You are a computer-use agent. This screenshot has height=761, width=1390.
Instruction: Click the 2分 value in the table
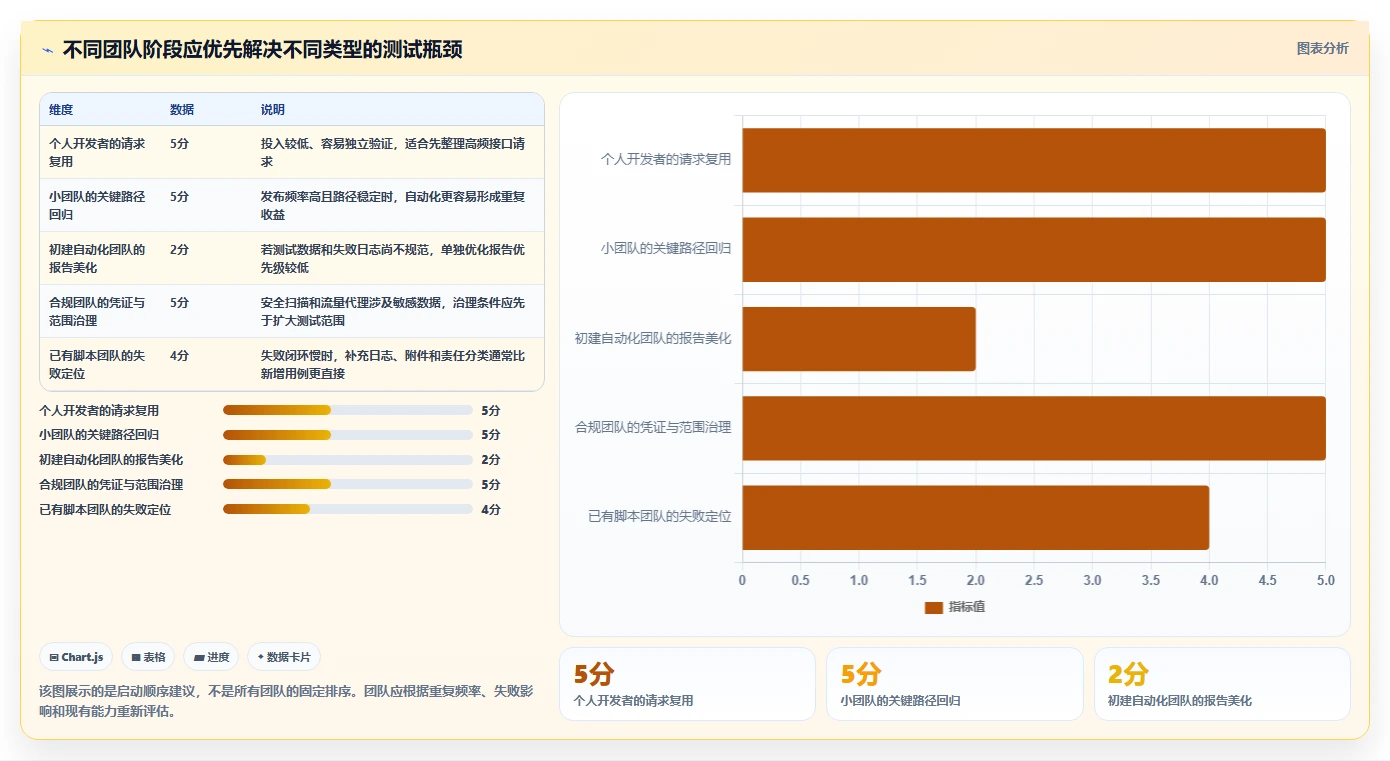[x=179, y=249]
